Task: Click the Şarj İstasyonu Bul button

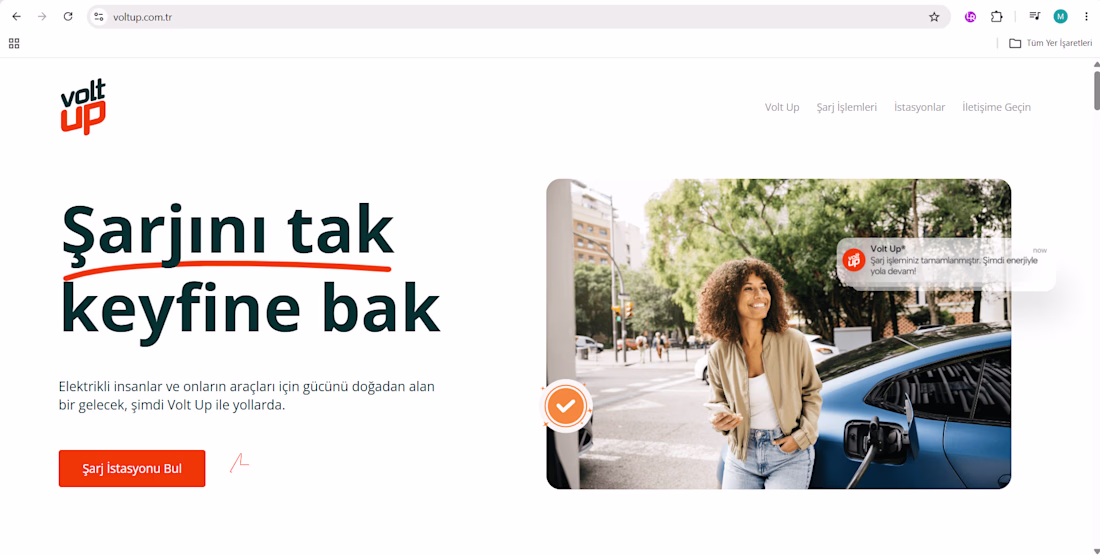Action: pos(132,468)
